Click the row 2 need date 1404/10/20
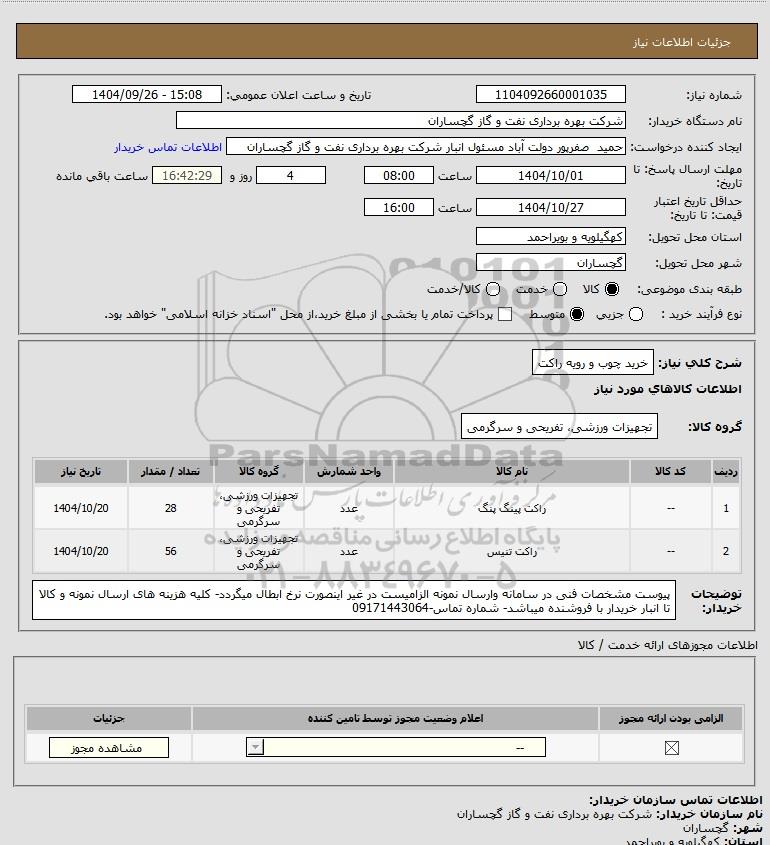The width and height of the screenshot is (770, 845). (81, 551)
